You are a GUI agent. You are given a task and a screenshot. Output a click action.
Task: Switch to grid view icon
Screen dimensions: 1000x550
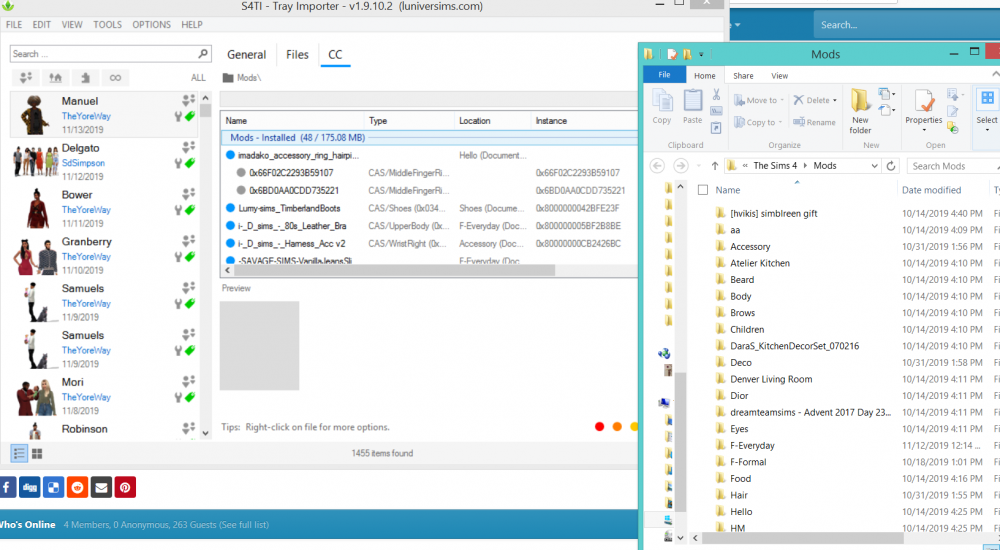pos(37,454)
